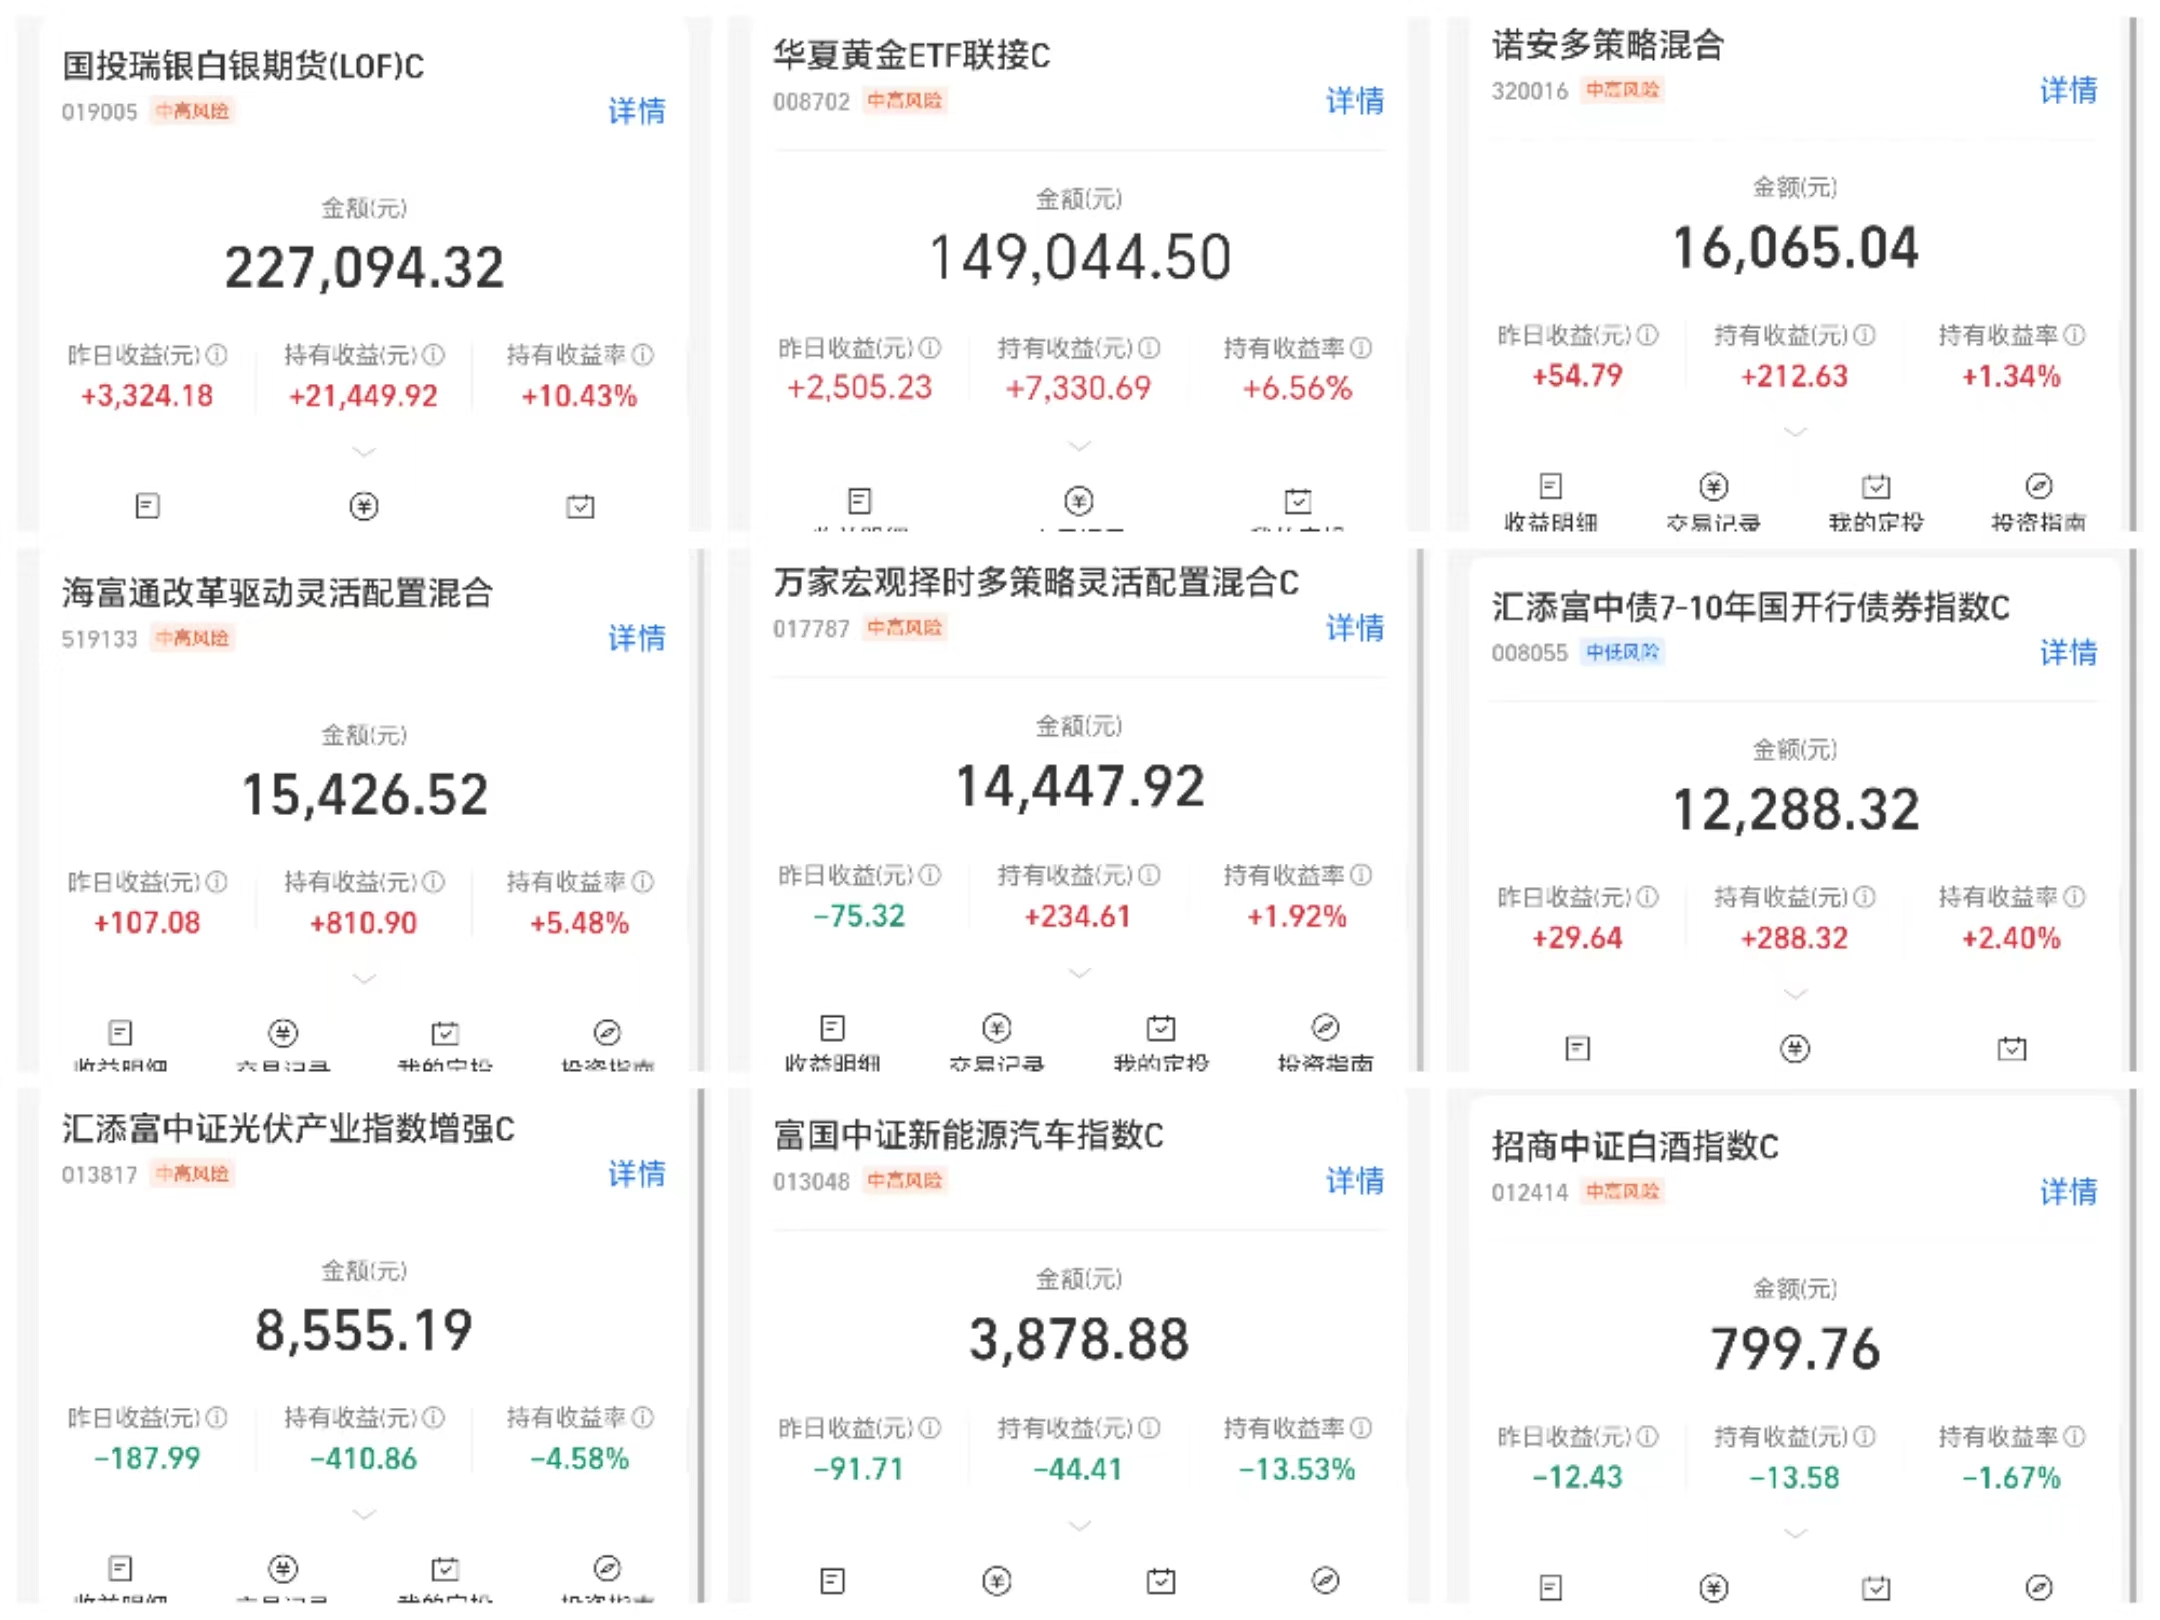The image size is (2160, 1620).
Task: Open 投资指南 compass icon in 诺安多策略混合 card
Action: coord(2039,486)
